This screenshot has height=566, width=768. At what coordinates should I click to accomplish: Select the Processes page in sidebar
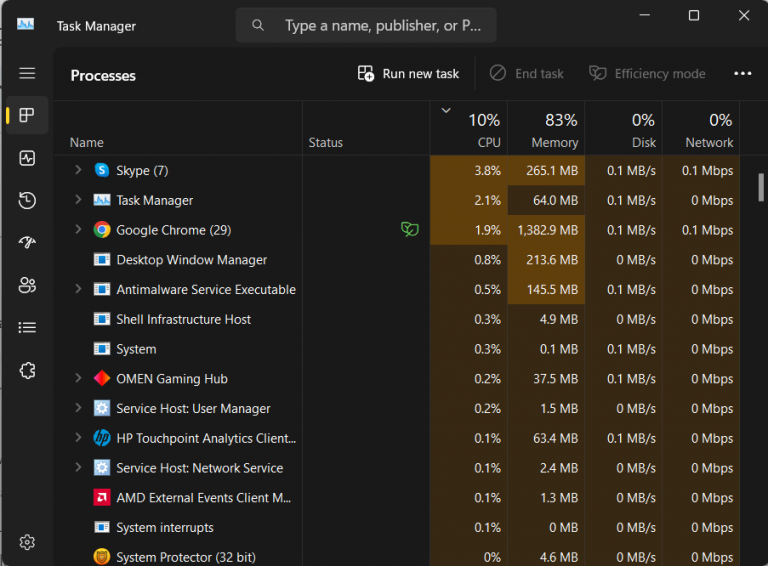(x=27, y=116)
